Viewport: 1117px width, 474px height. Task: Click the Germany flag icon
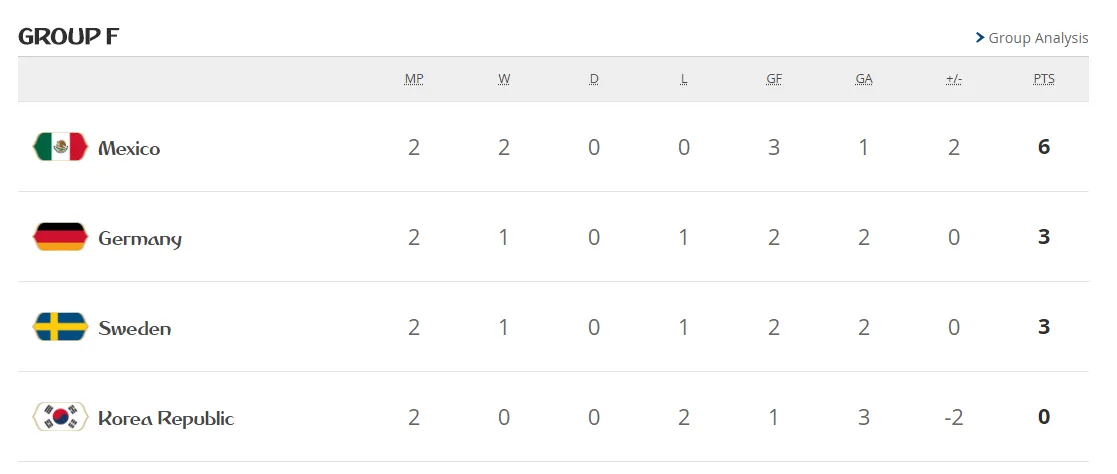tap(61, 237)
